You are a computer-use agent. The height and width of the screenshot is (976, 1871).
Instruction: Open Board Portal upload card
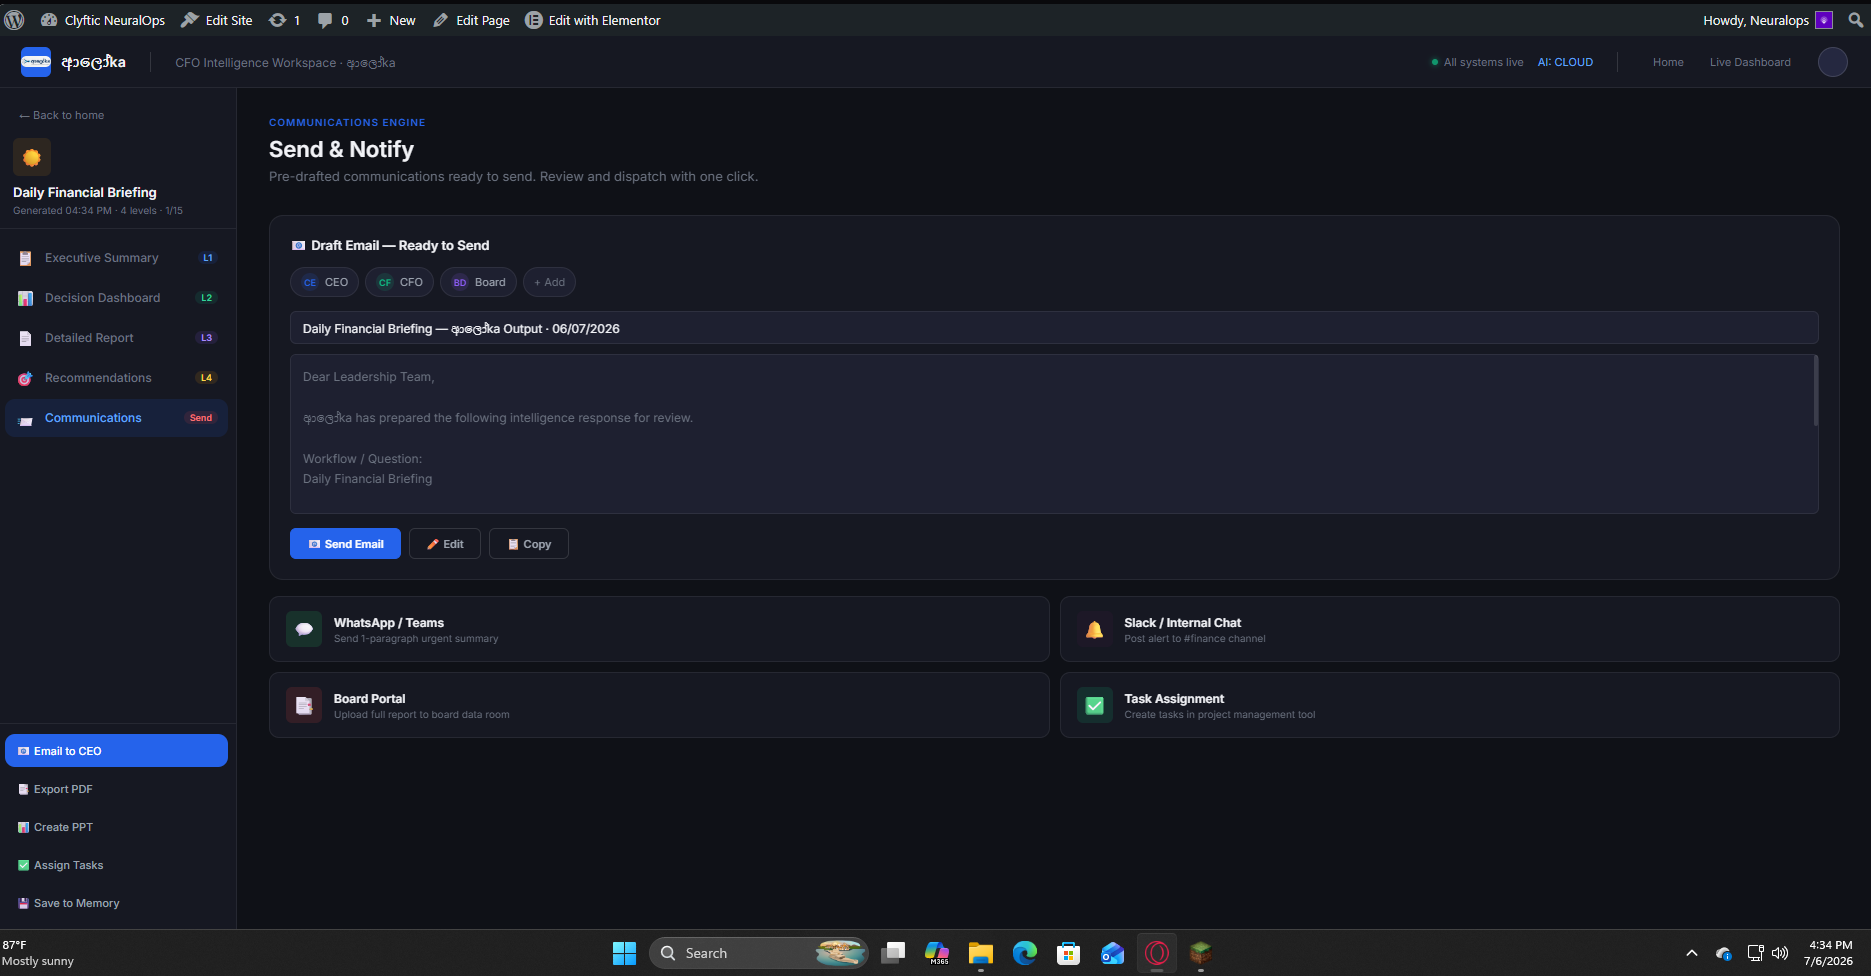click(659, 705)
